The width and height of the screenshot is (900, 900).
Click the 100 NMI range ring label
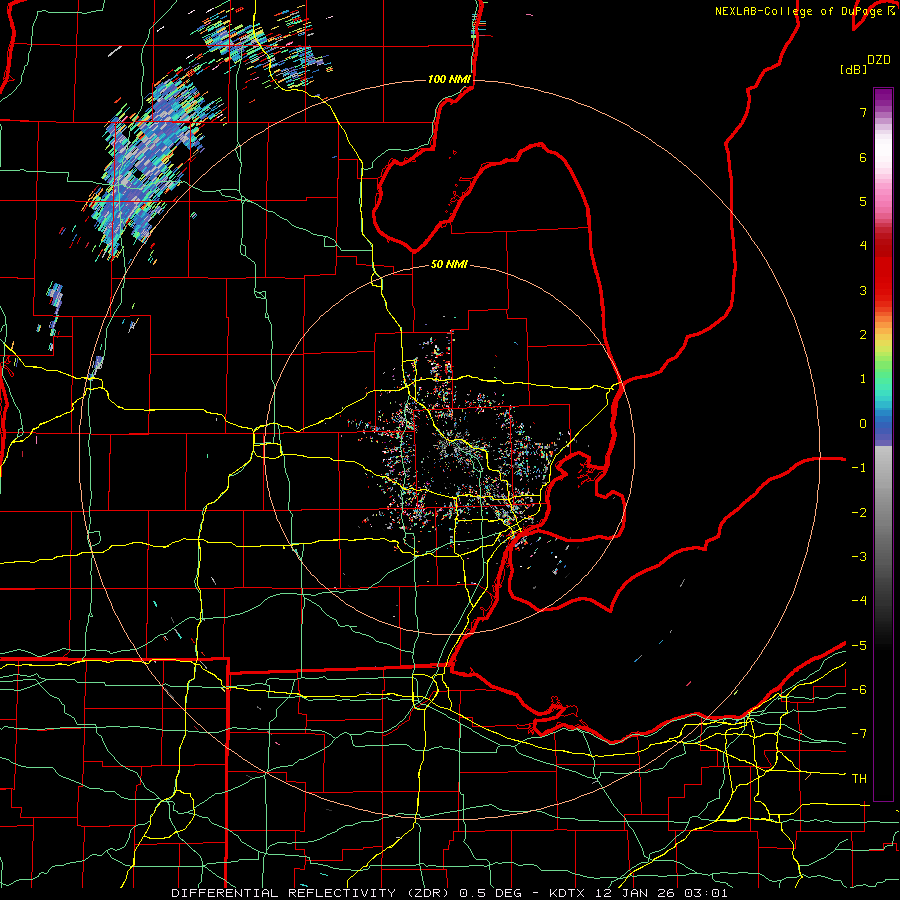[x=449, y=79]
